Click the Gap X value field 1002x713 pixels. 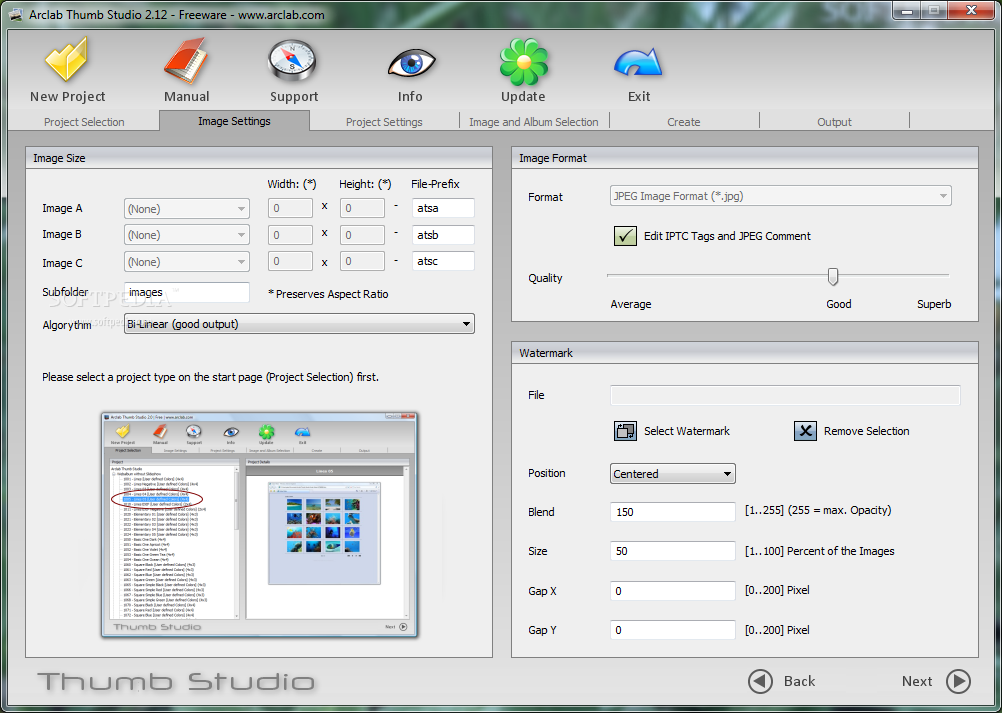click(673, 591)
